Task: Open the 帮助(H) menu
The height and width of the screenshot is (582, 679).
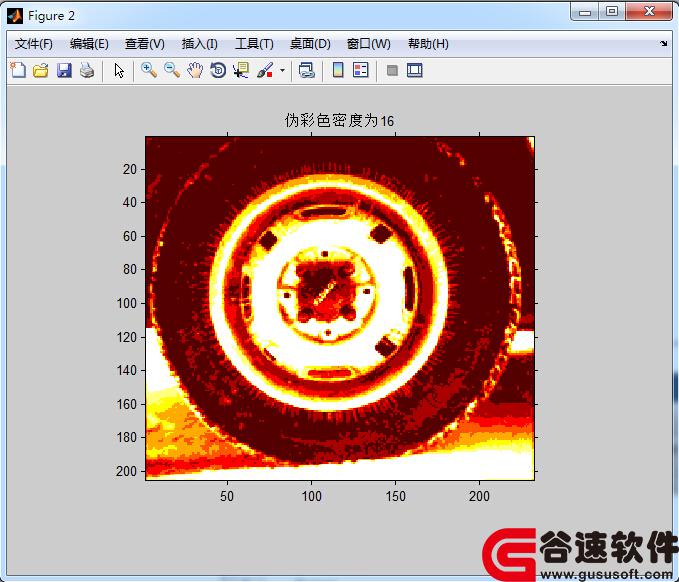Action: click(x=428, y=44)
